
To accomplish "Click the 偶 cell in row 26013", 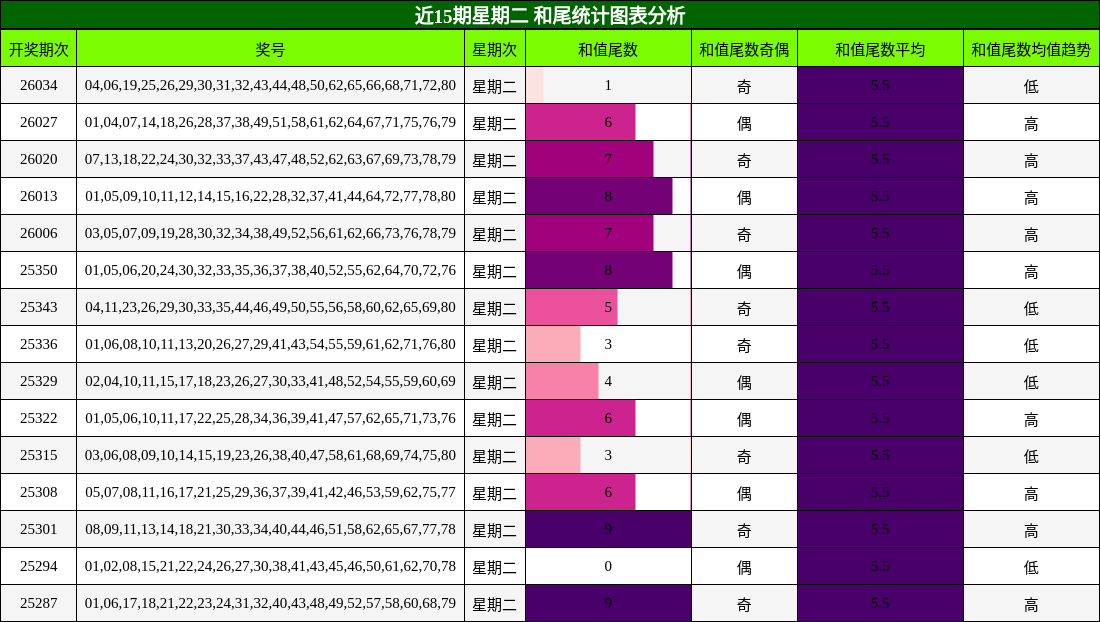I will 745,195.
